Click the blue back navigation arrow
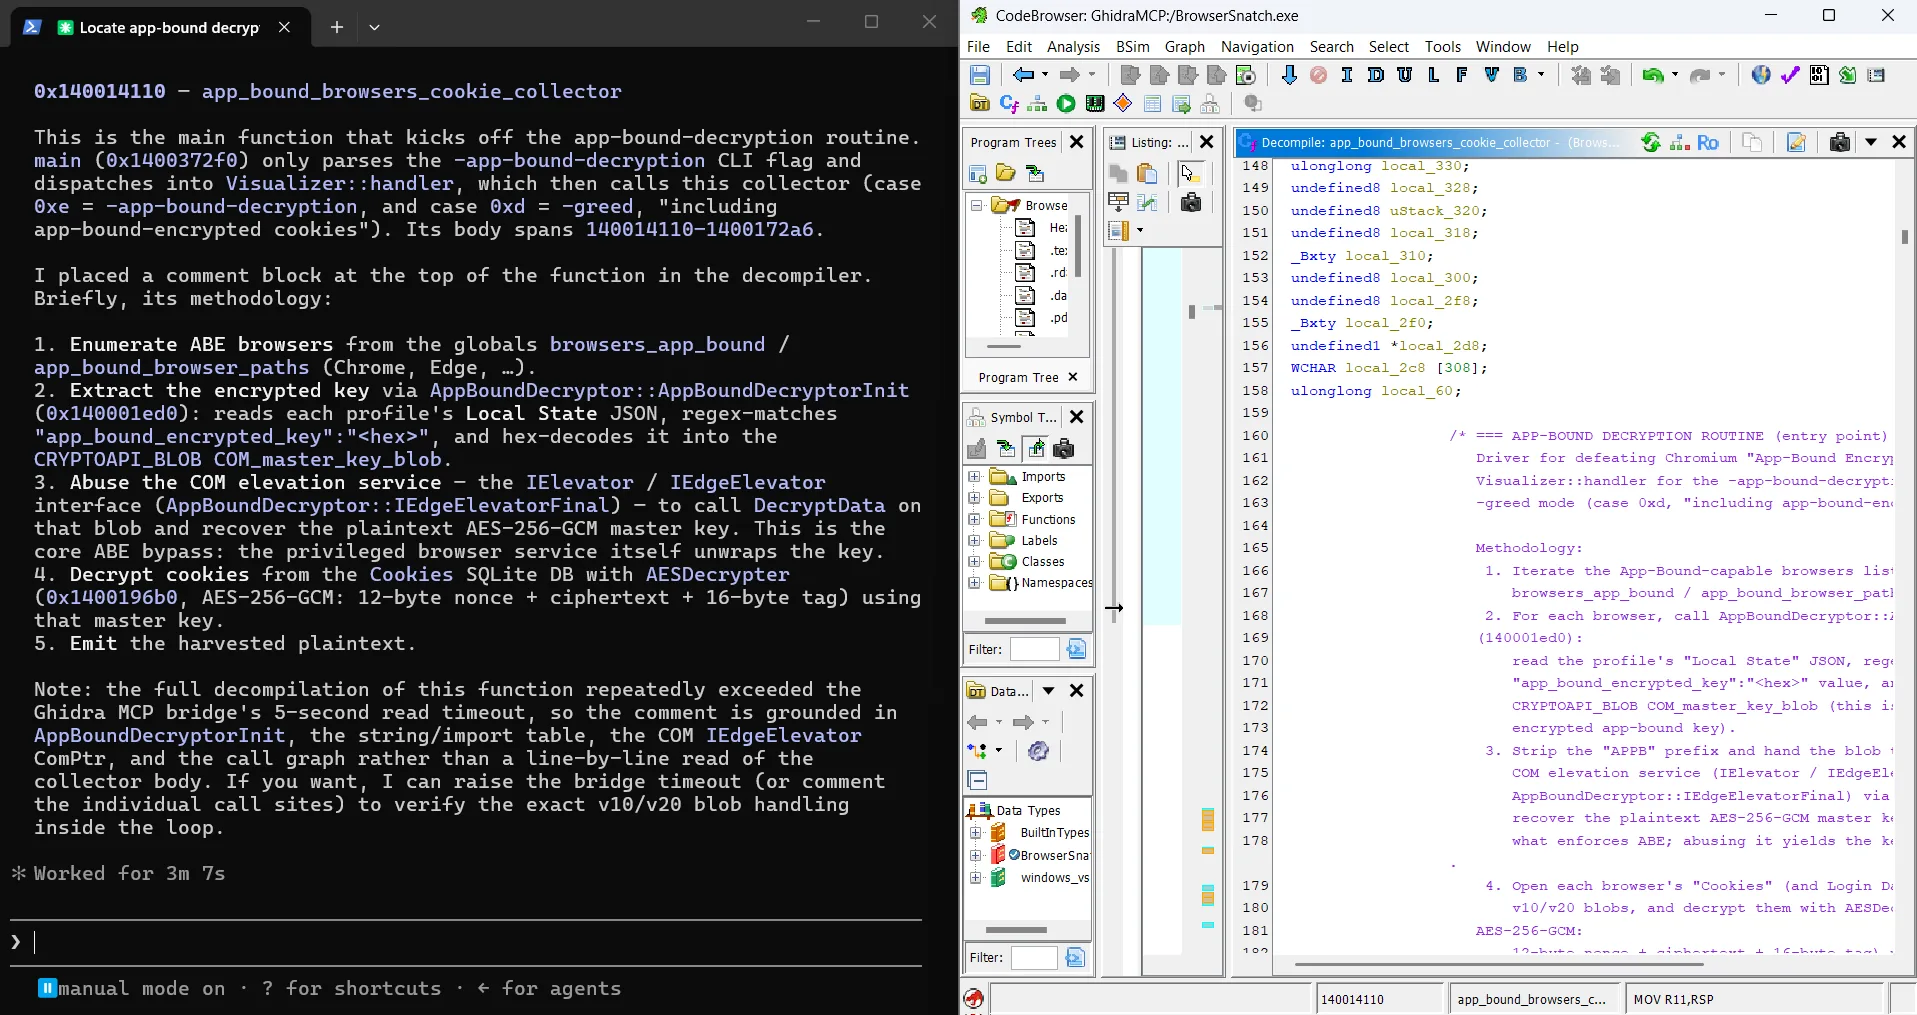This screenshot has height=1015, width=1917. click(1023, 75)
